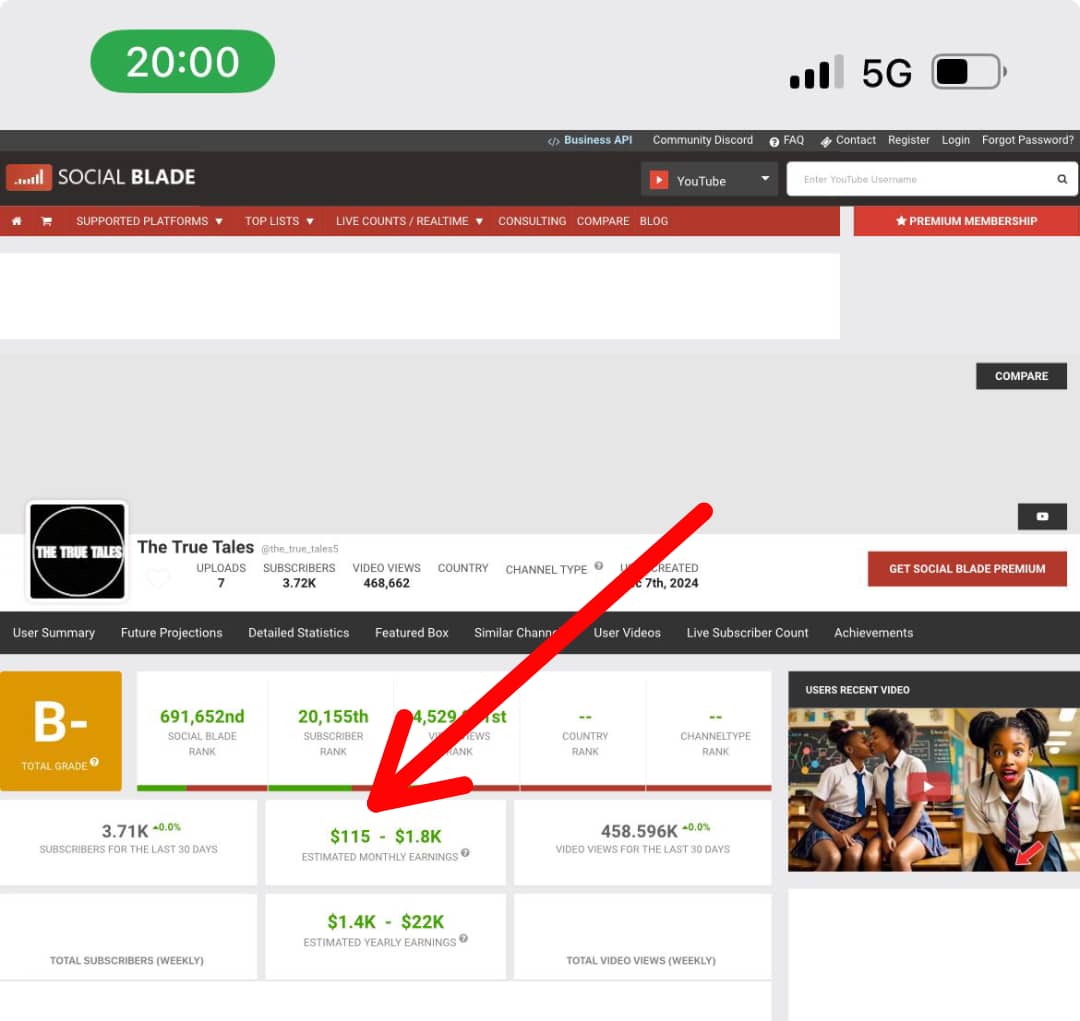Play the user's recent video thumbnail

click(929, 787)
